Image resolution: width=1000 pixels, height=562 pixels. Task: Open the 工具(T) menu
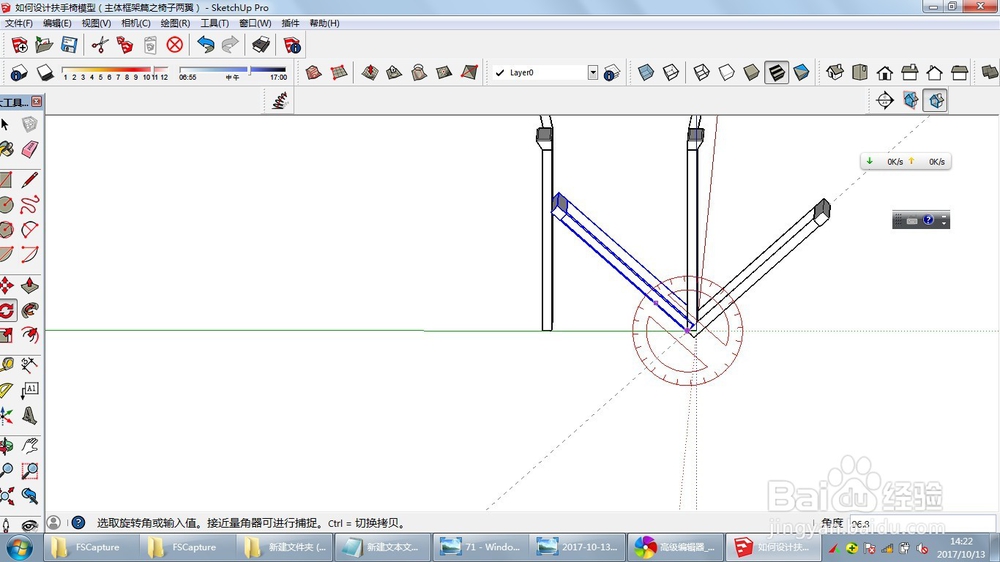(x=214, y=23)
